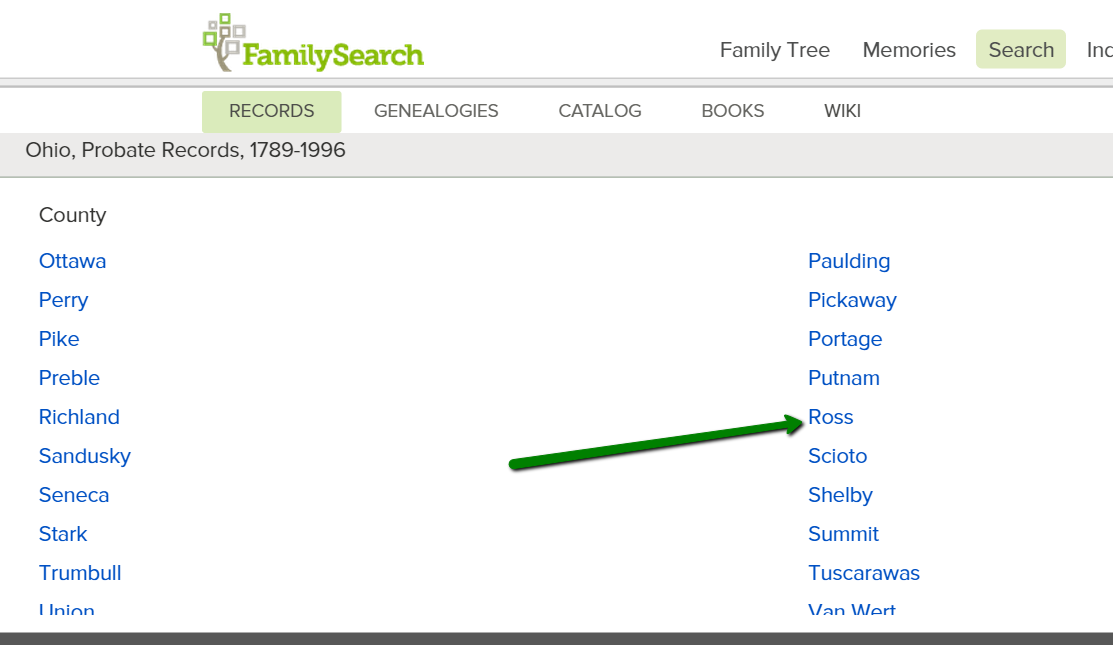Select the Sandusky county link
This screenshot has width=1113, height=645.
[x=85, y=456]
